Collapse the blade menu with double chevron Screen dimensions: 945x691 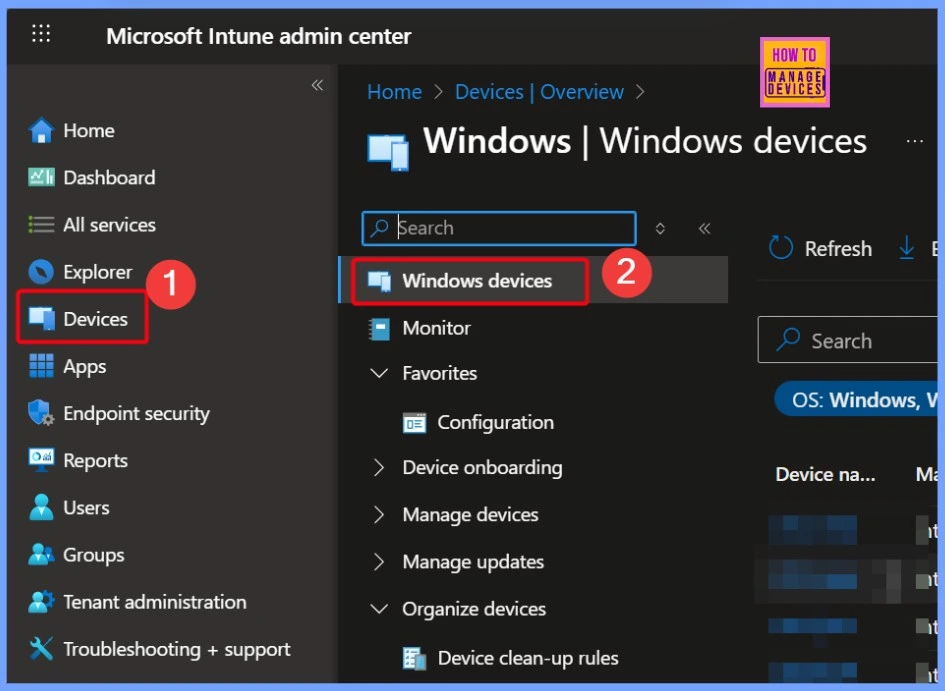click(x=705, y=228)
